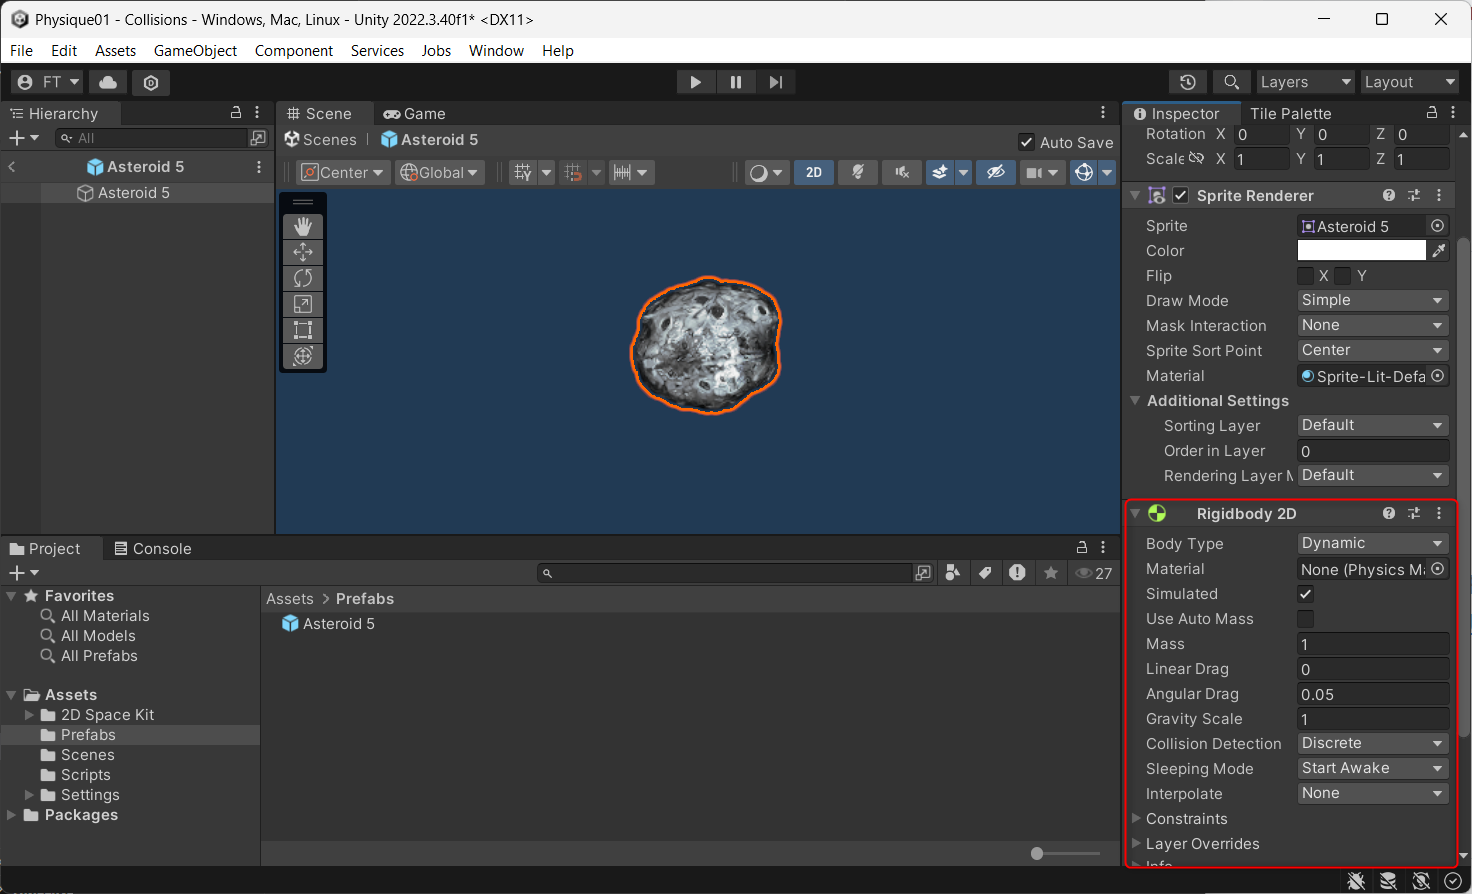Click the Mass input field
This screenshot has width=1472, height=894.
coord(1372,644)
